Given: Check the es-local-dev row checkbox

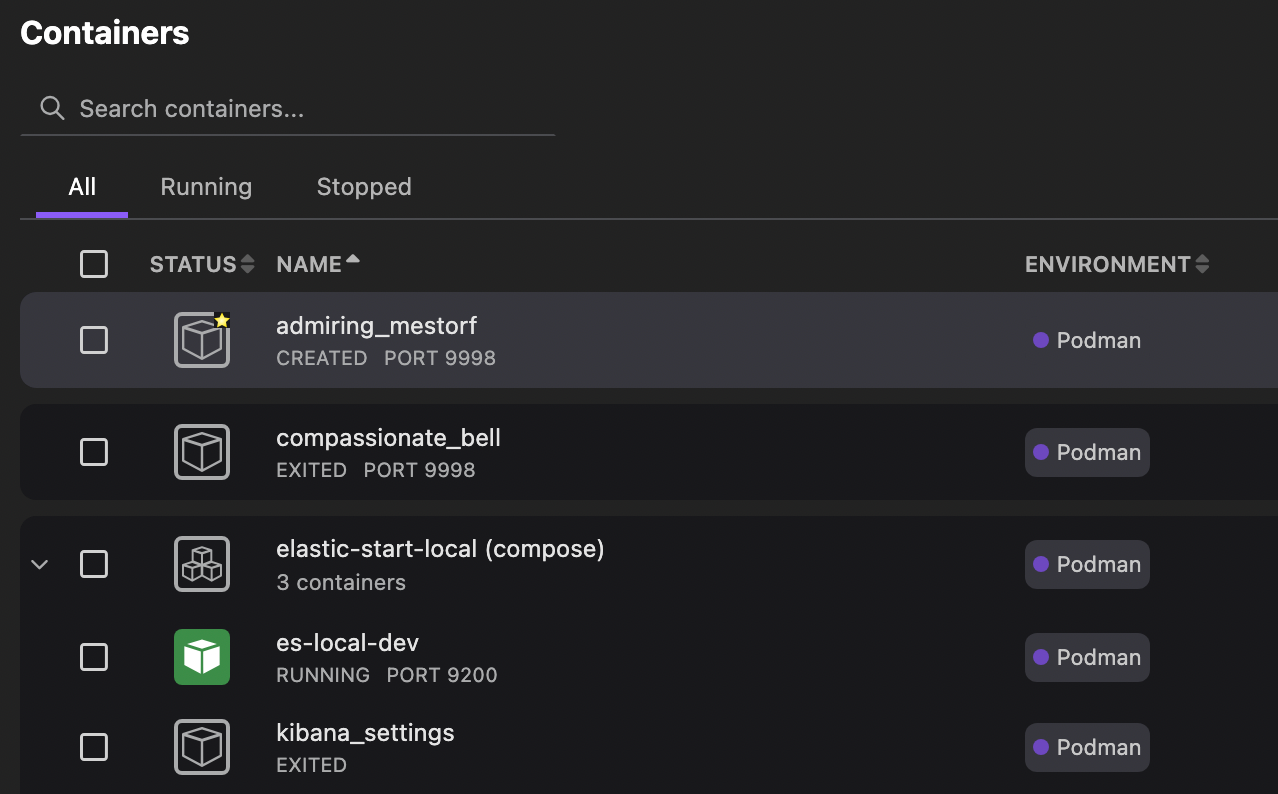Looking at the screenshot, I should tap(93, 657).
